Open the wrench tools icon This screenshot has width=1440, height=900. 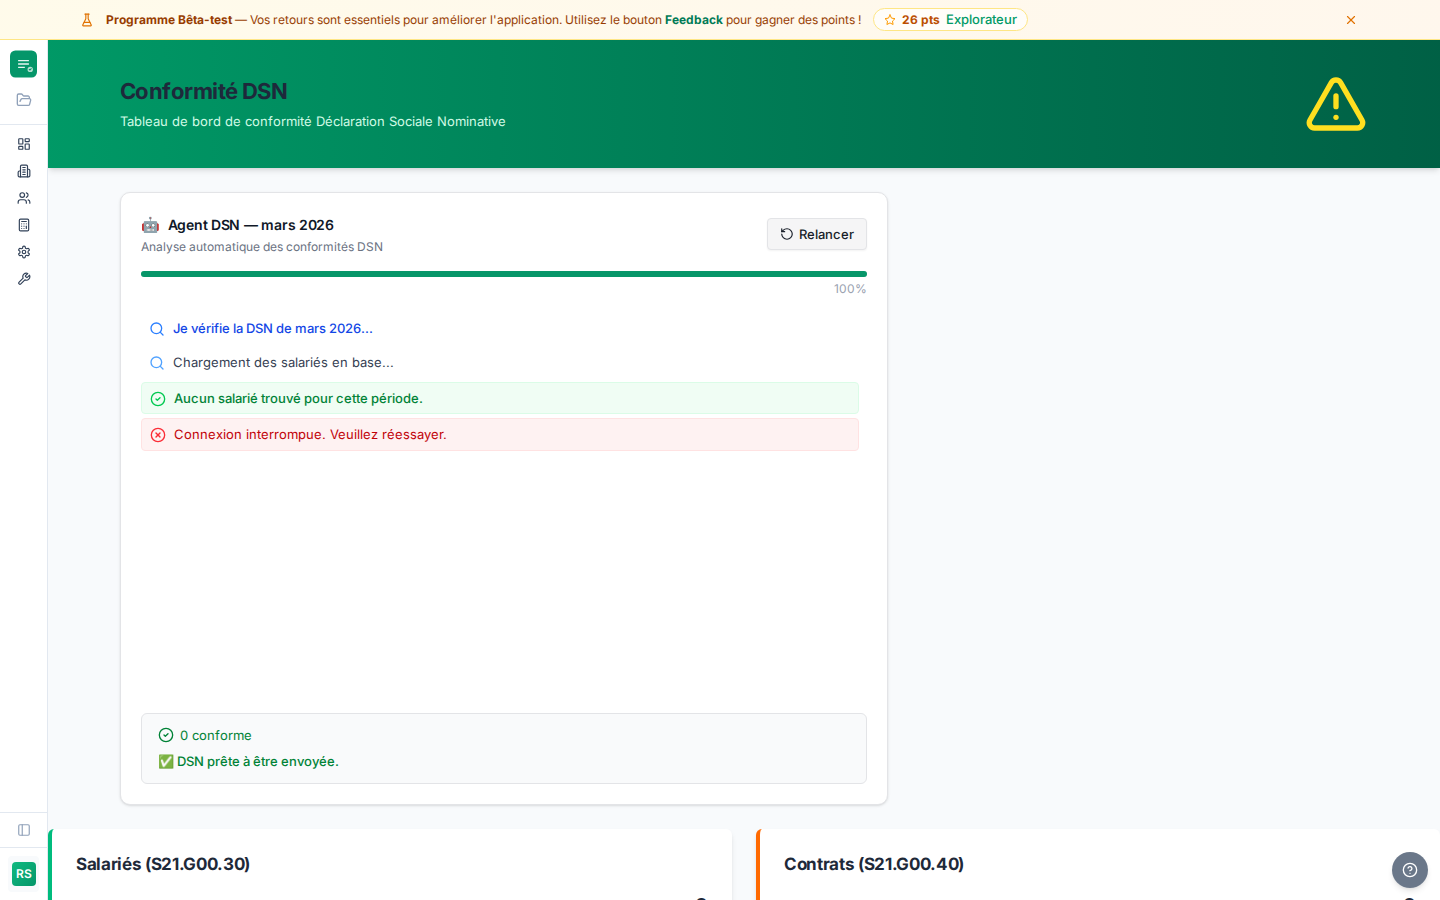[x=24, y=279]
